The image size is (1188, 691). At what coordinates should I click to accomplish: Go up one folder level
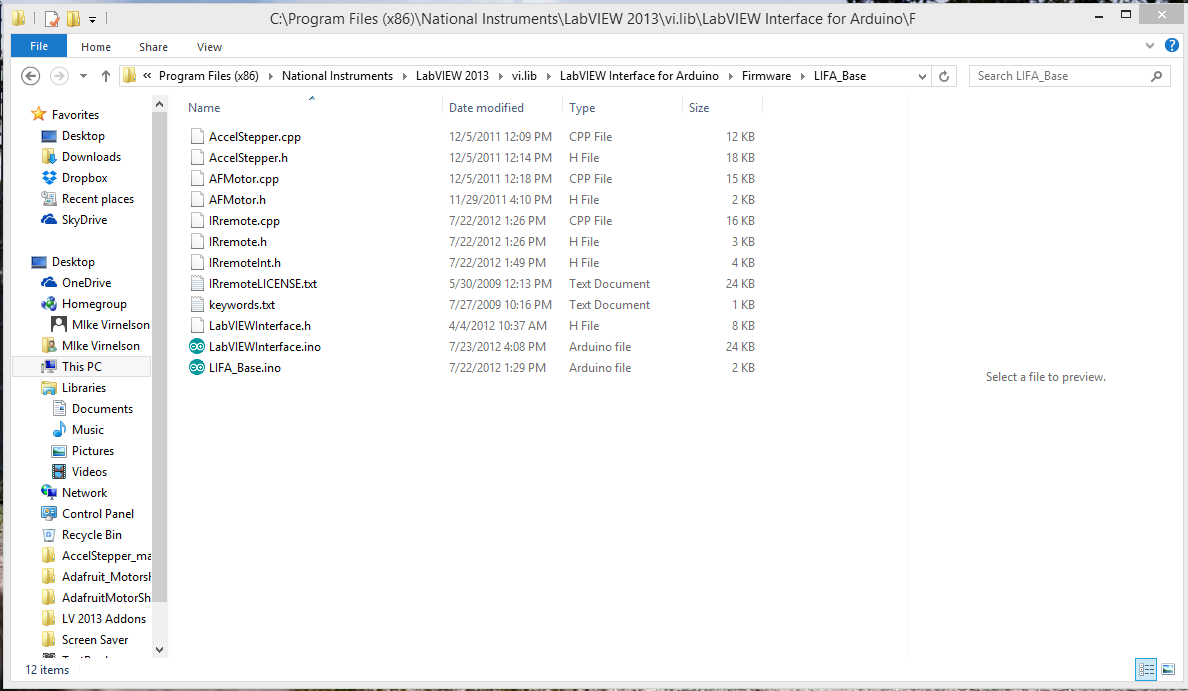coord(106,76)
